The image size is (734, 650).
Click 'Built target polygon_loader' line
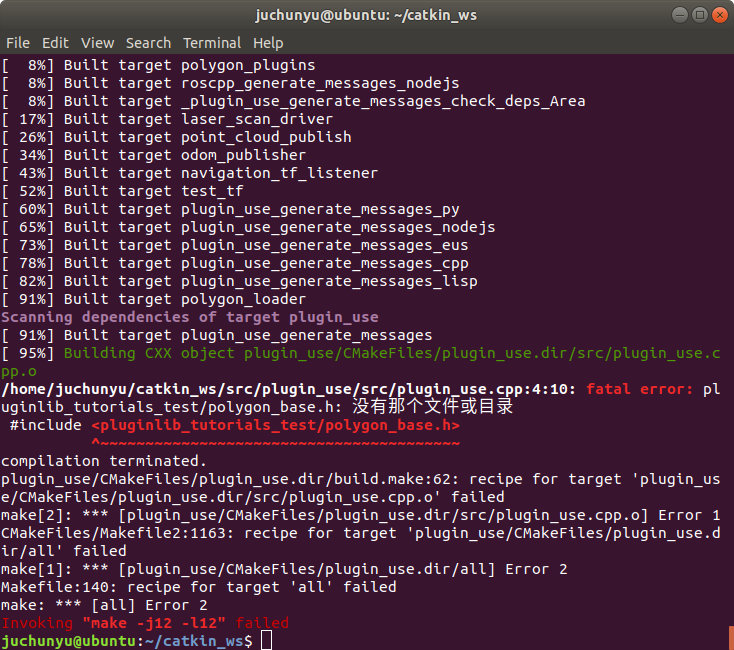(x=154, y=299)
